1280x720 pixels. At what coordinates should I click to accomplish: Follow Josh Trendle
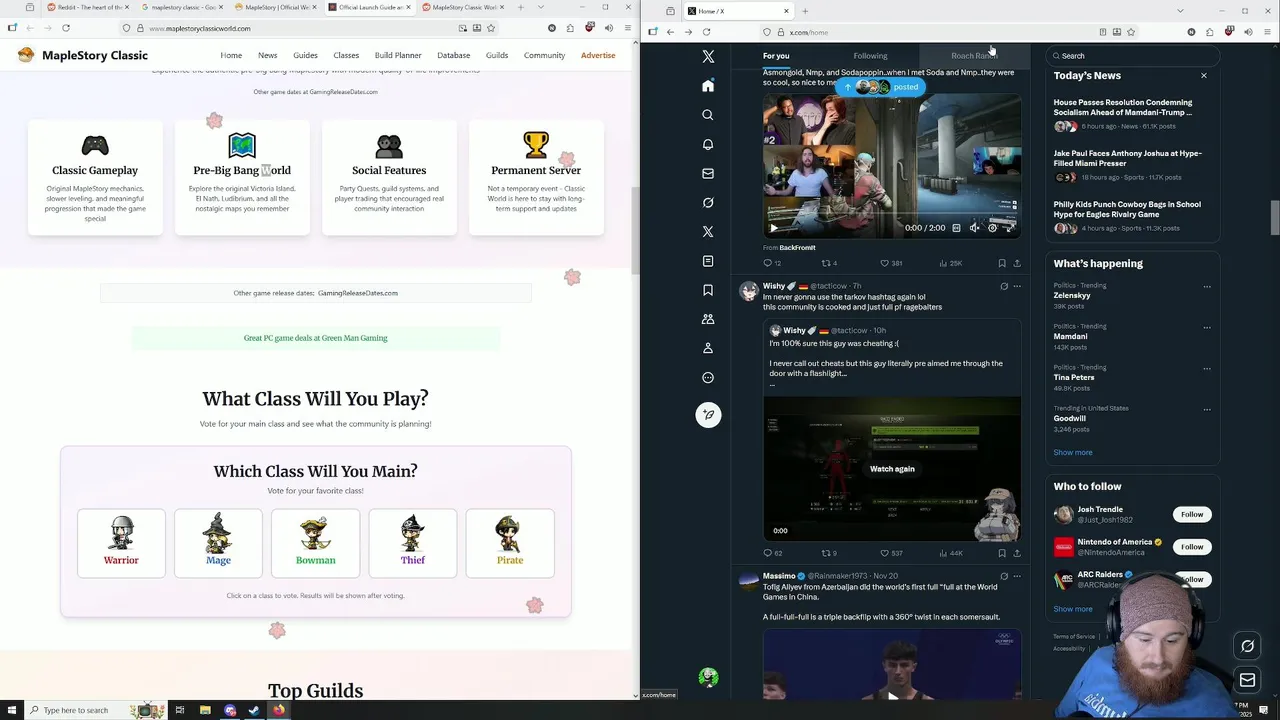[x=1192, y=514]
